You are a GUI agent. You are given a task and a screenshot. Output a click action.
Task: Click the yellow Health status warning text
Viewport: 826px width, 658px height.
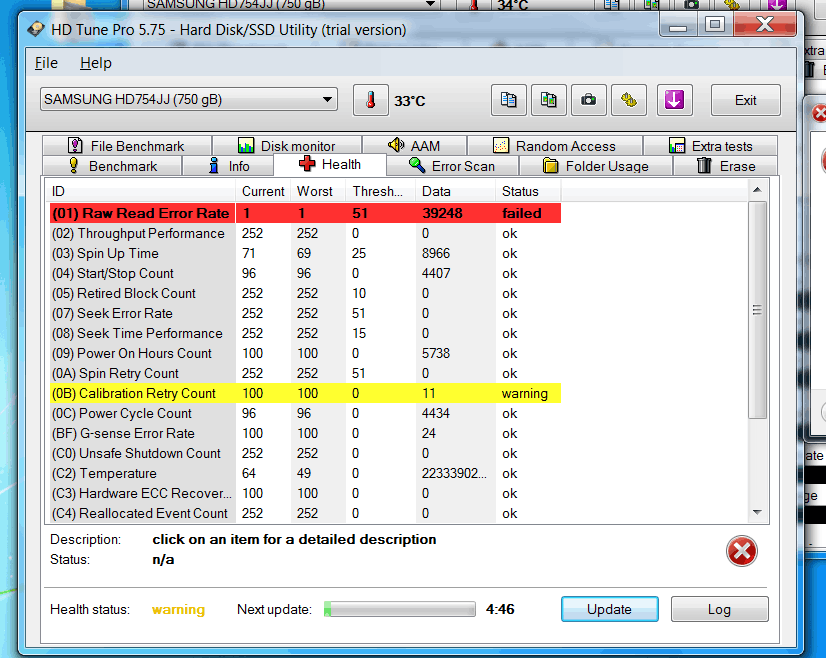point(178,610)
